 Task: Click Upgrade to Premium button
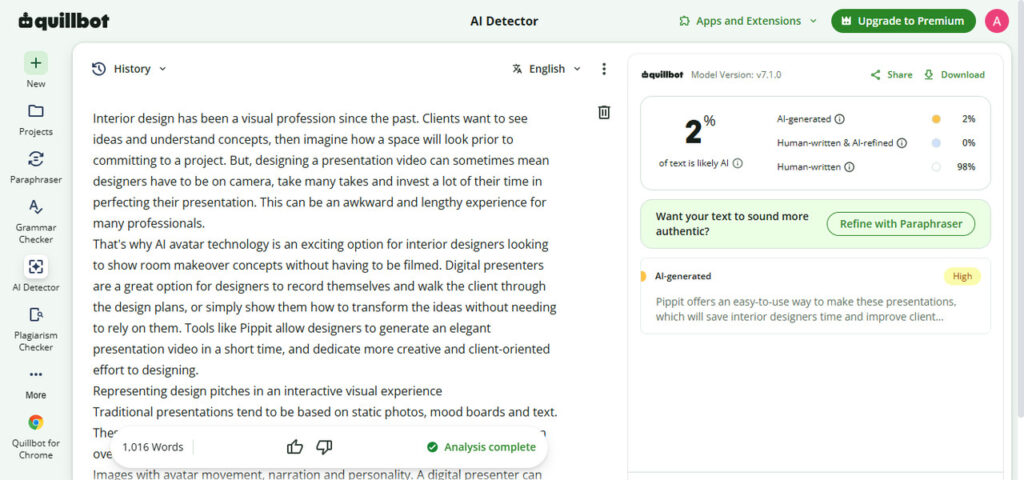click(x=903, y=21)
